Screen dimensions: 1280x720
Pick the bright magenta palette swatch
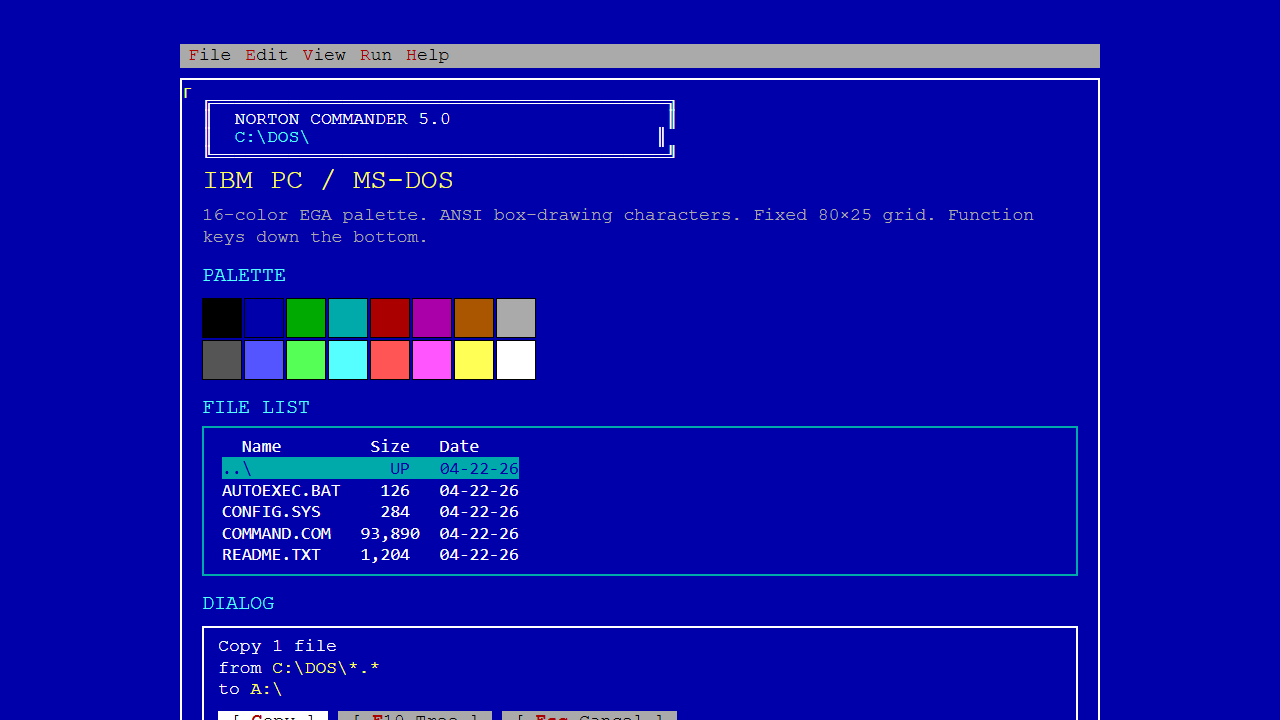432,360
